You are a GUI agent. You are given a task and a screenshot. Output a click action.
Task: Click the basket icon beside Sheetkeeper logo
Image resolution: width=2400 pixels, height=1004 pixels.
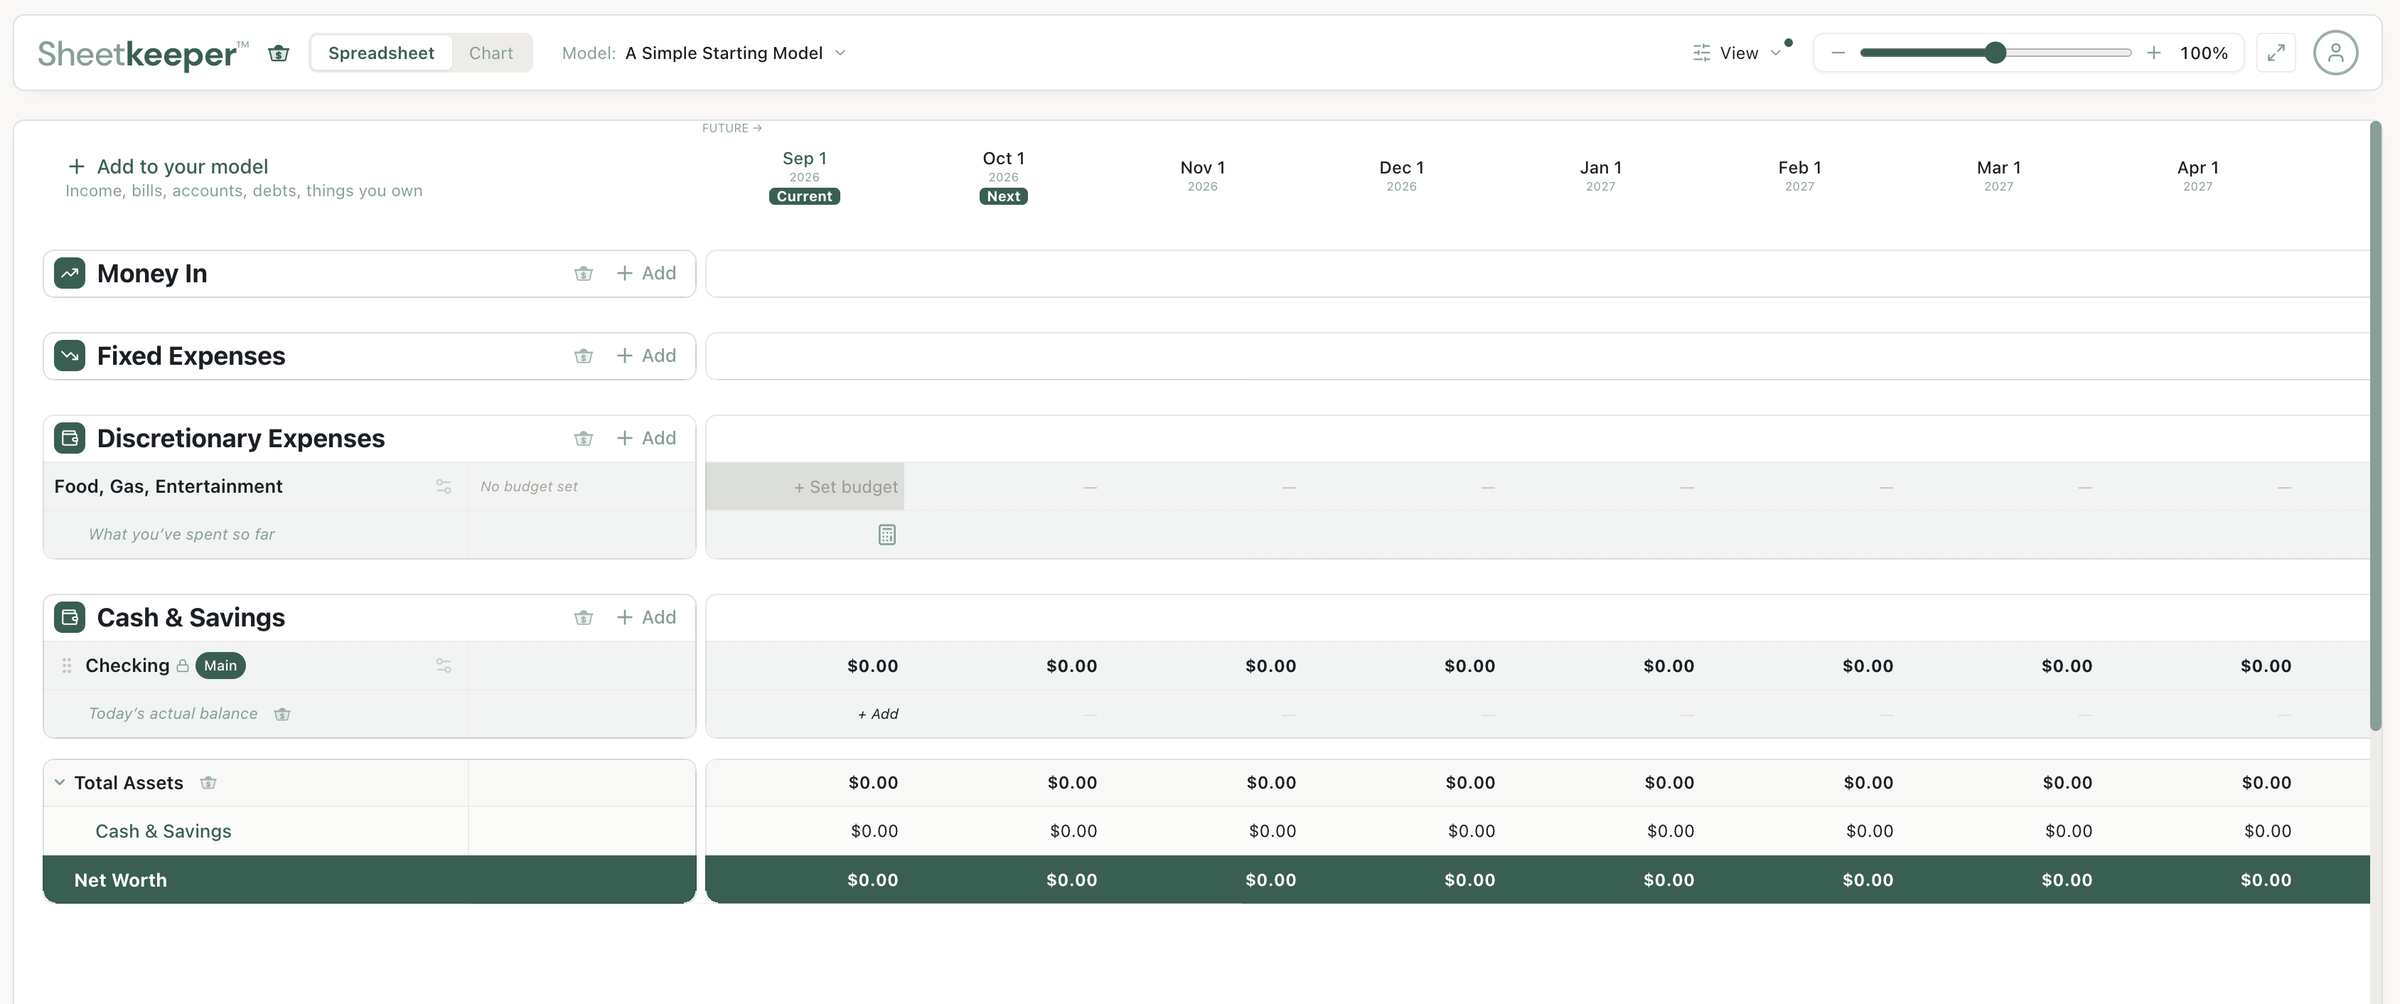[x=279, y=53]
